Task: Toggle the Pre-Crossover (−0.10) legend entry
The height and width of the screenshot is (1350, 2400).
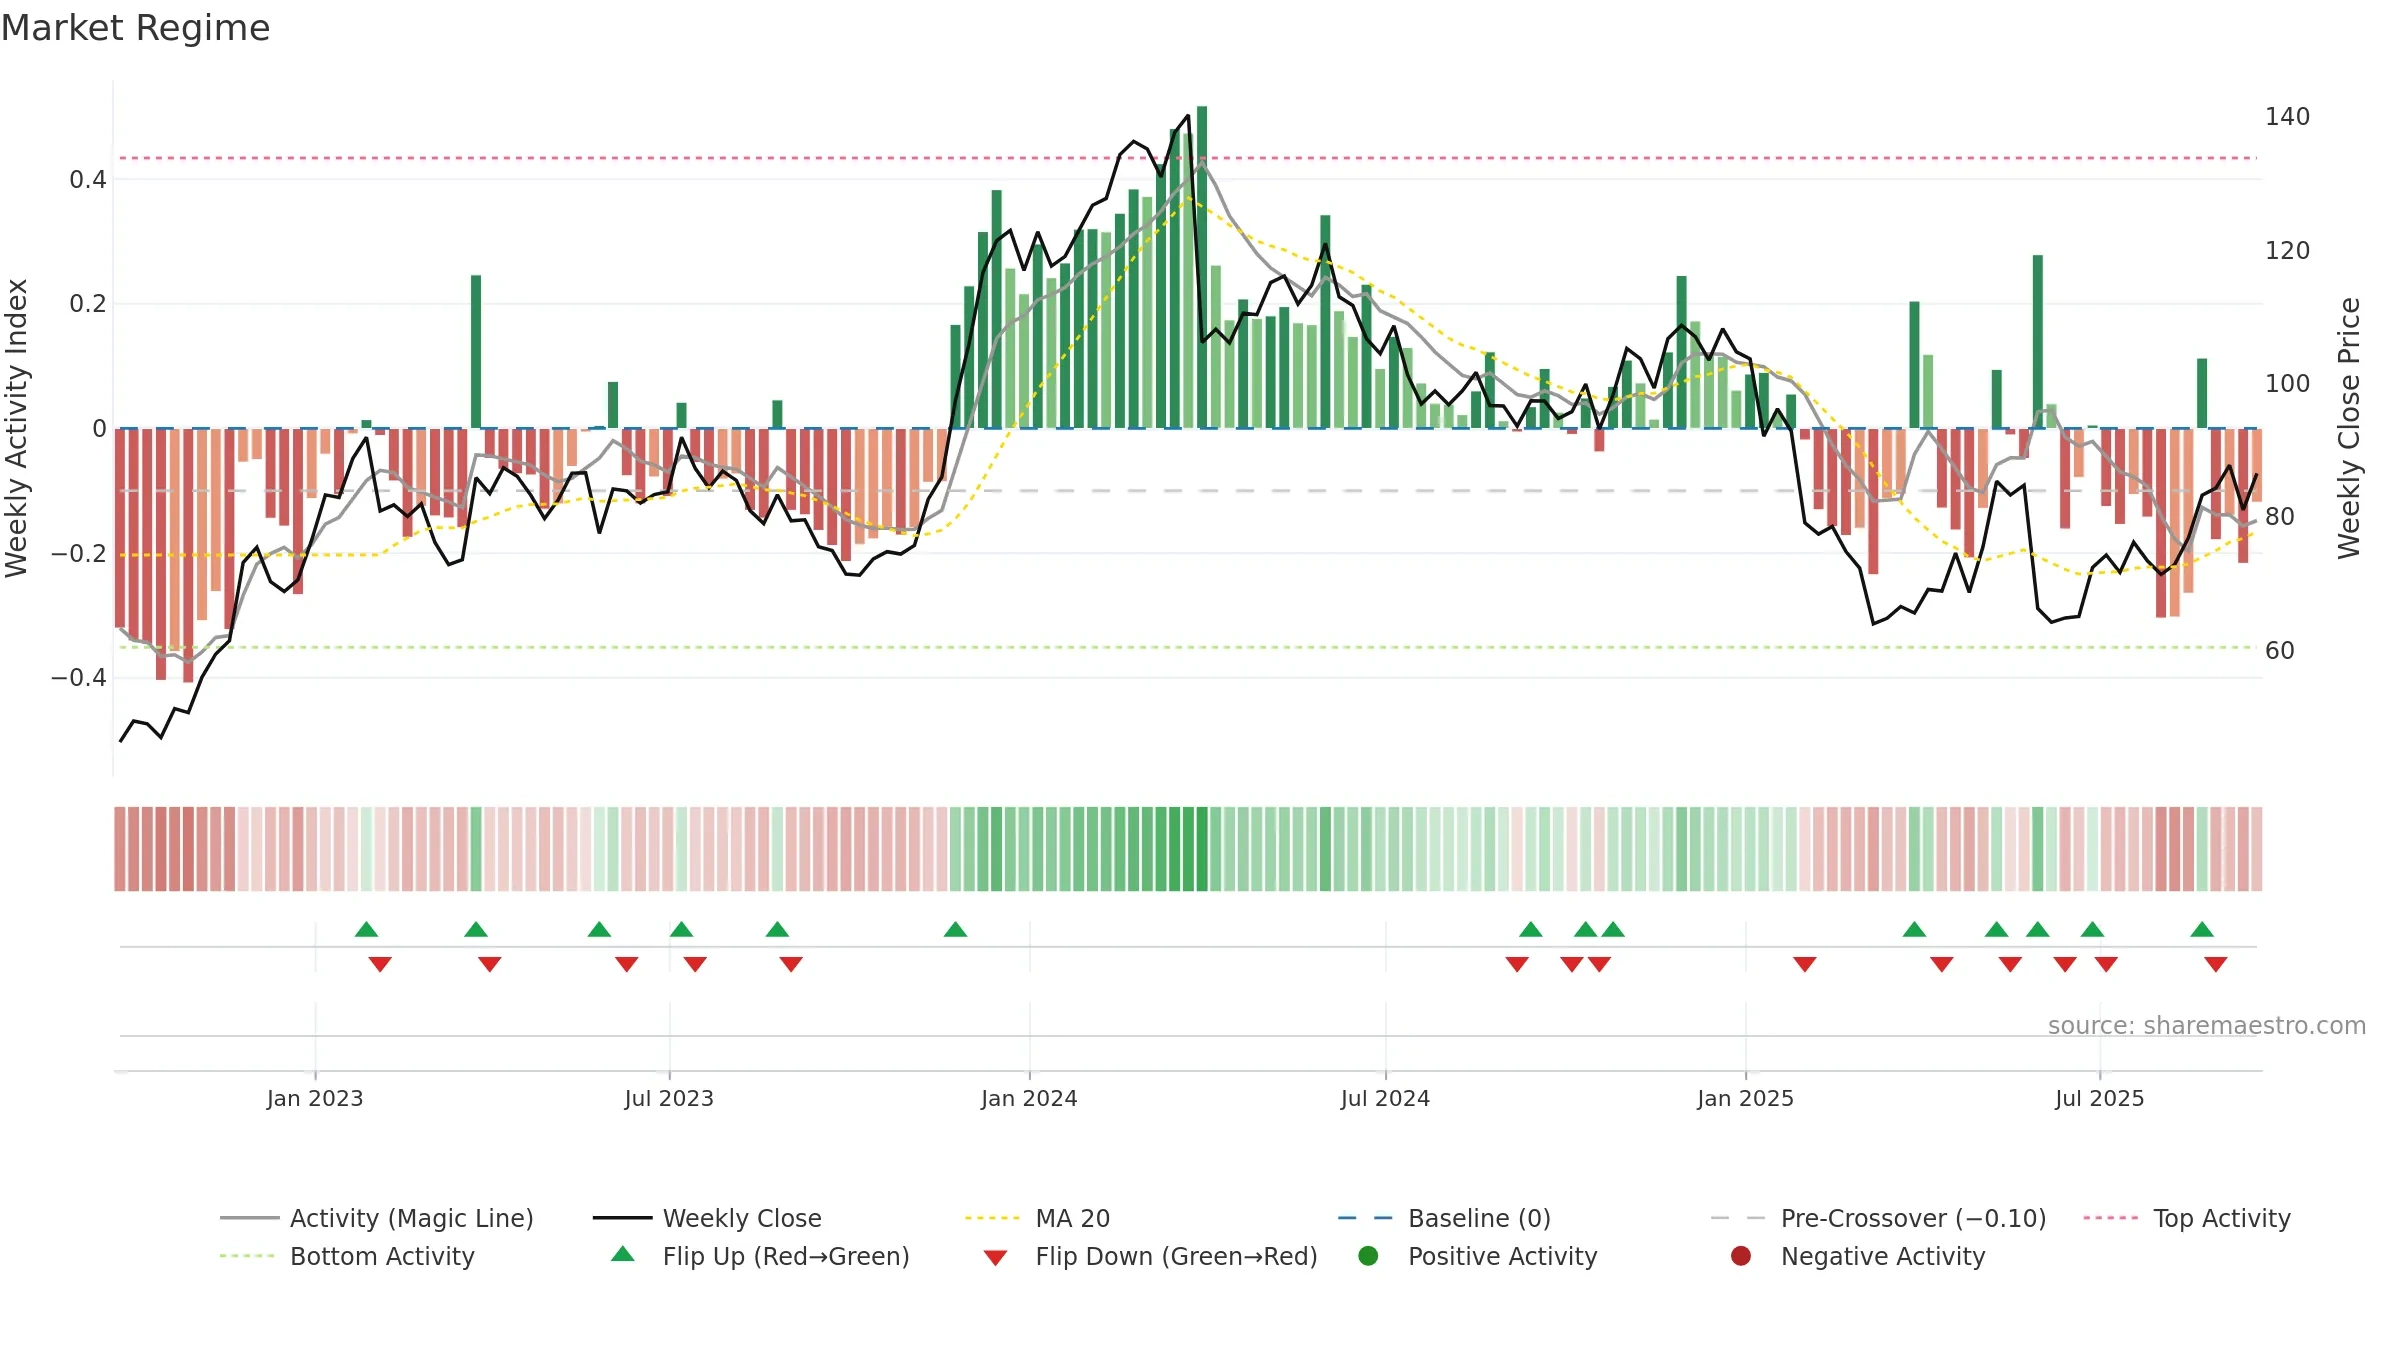Action: pos(1878,1218)
